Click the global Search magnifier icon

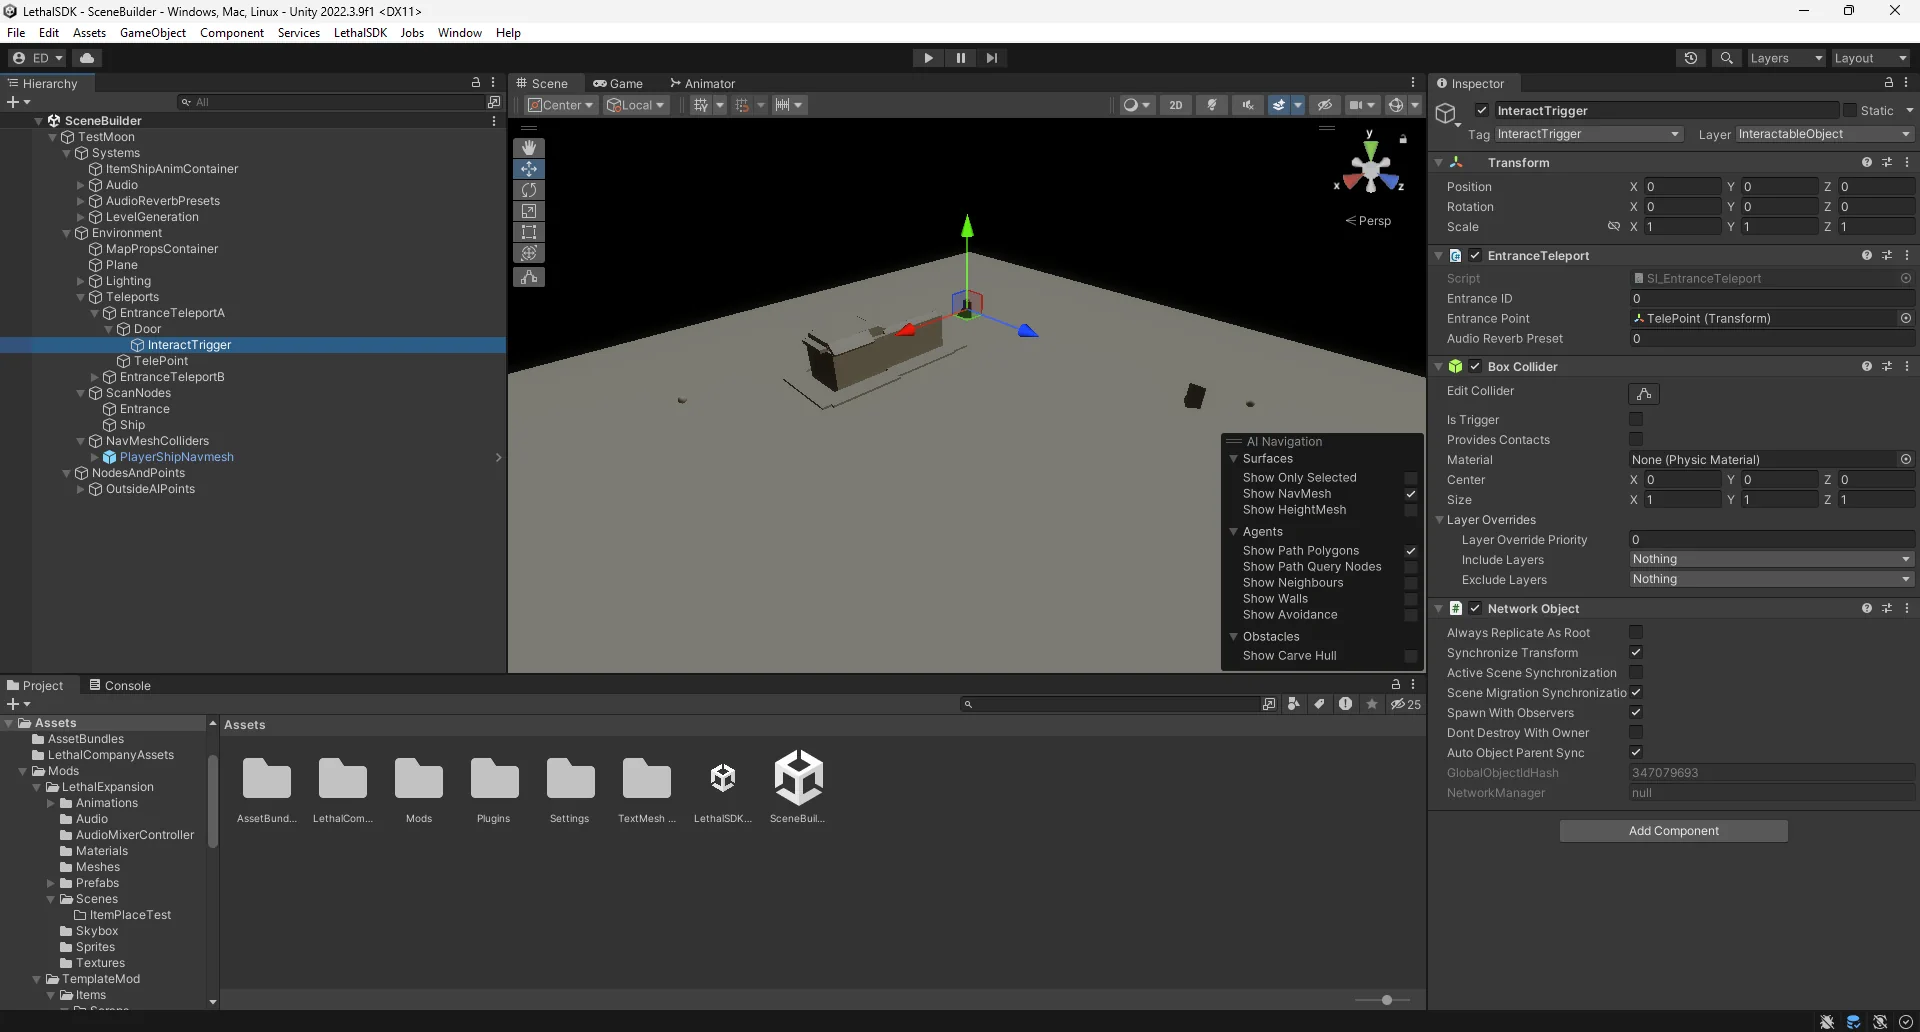[x=1726, y=58]
